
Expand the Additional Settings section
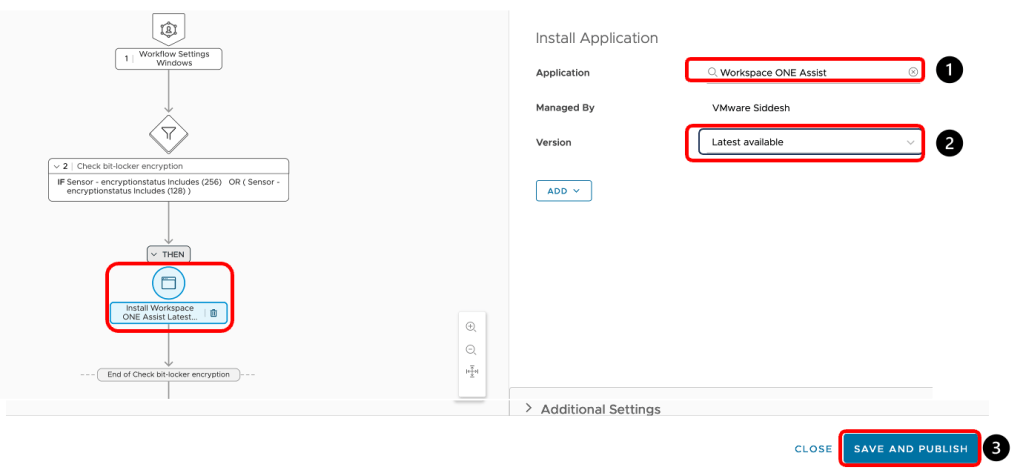coord(529,409)
